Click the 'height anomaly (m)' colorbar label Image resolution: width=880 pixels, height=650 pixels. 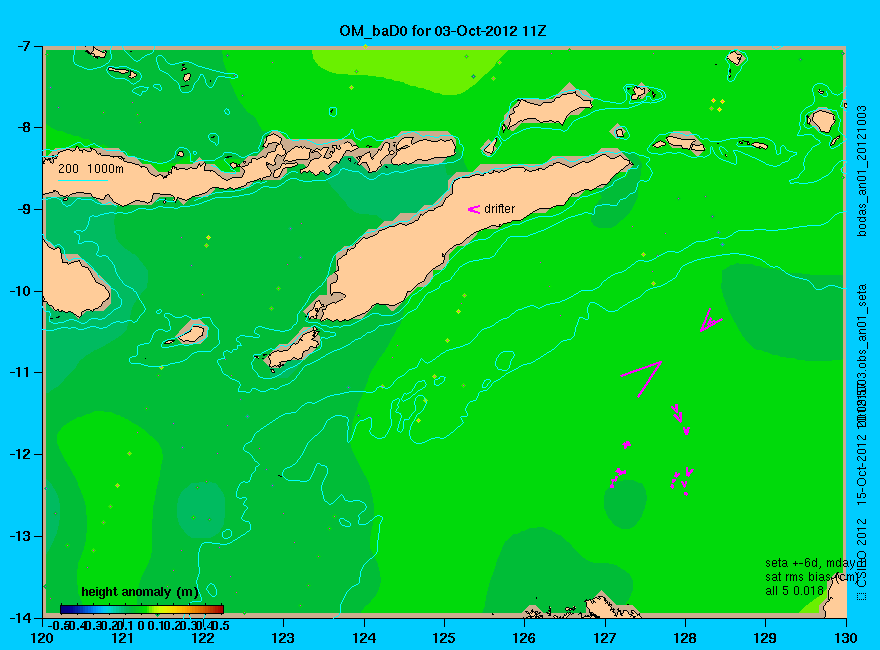point(140,592)
